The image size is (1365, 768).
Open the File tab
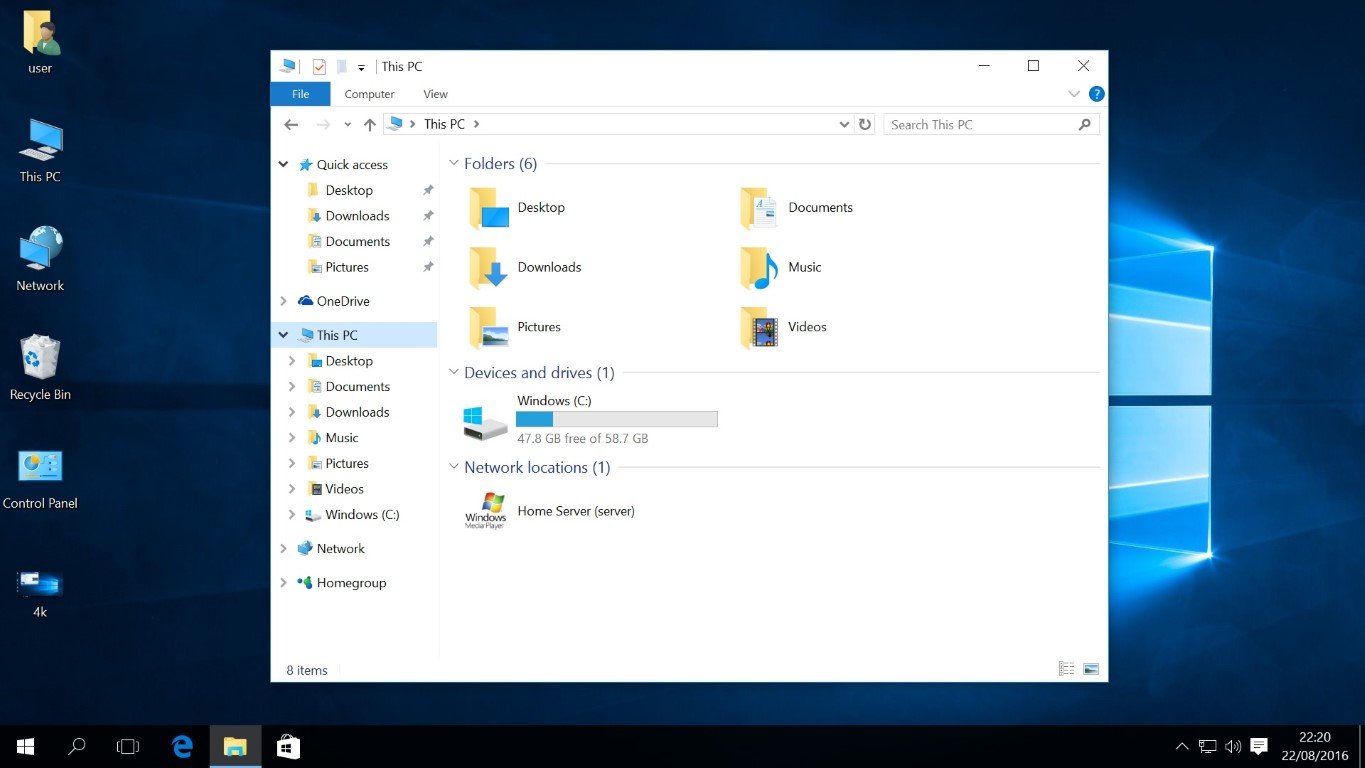(x=300, y=94)
